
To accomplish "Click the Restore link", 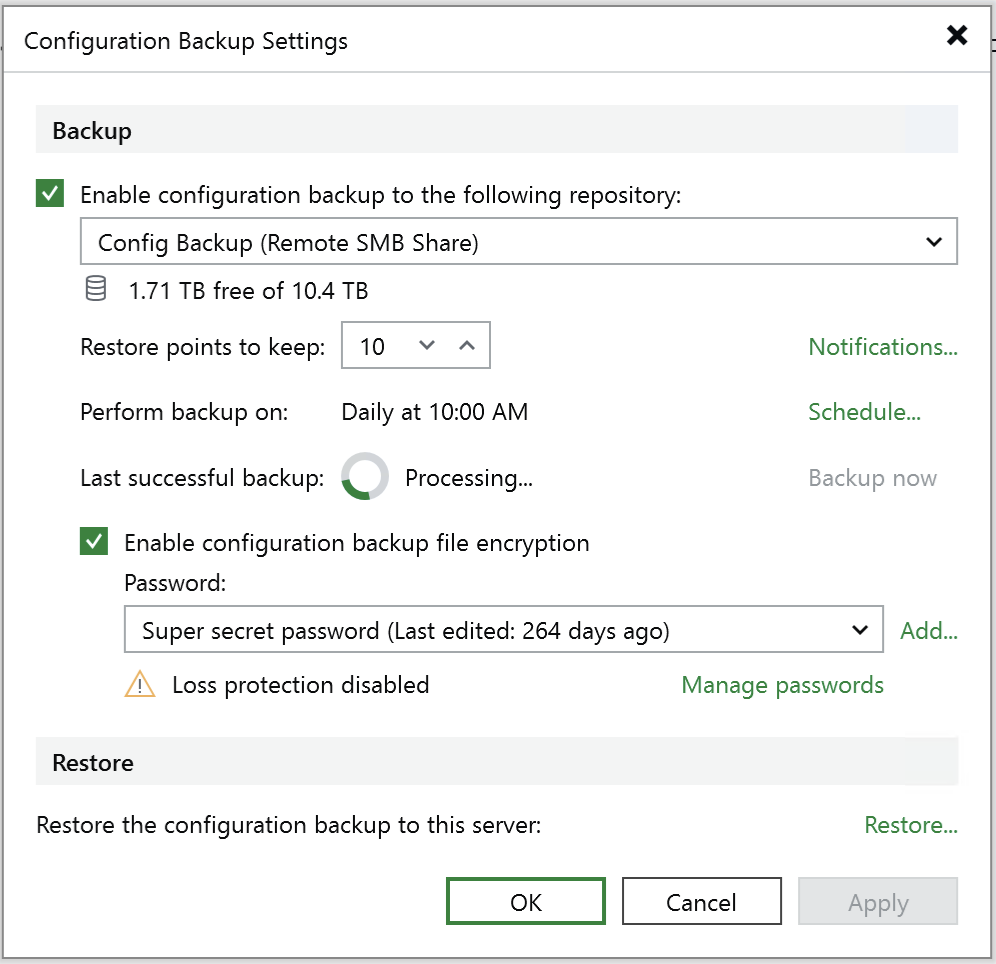I will [911, 825].
